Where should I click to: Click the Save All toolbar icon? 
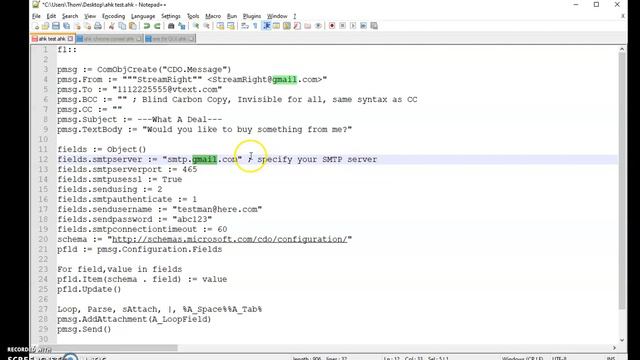[x=66, y=26]
